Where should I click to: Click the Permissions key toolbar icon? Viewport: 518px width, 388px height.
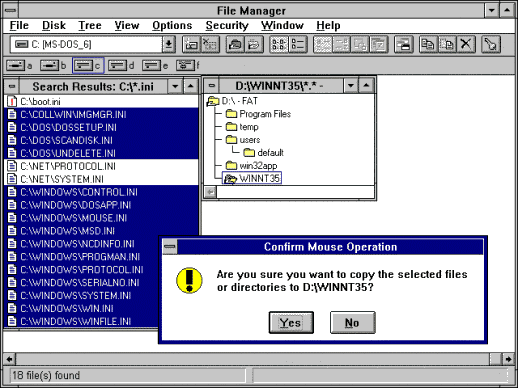[491, 44]
